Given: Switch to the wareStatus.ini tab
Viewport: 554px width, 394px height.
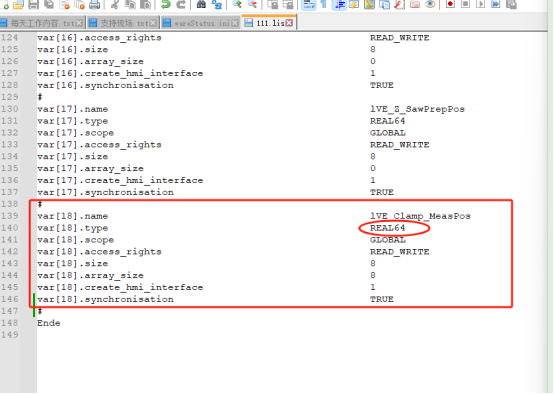Looking at the screenshot, I should [x=201, y=23].
